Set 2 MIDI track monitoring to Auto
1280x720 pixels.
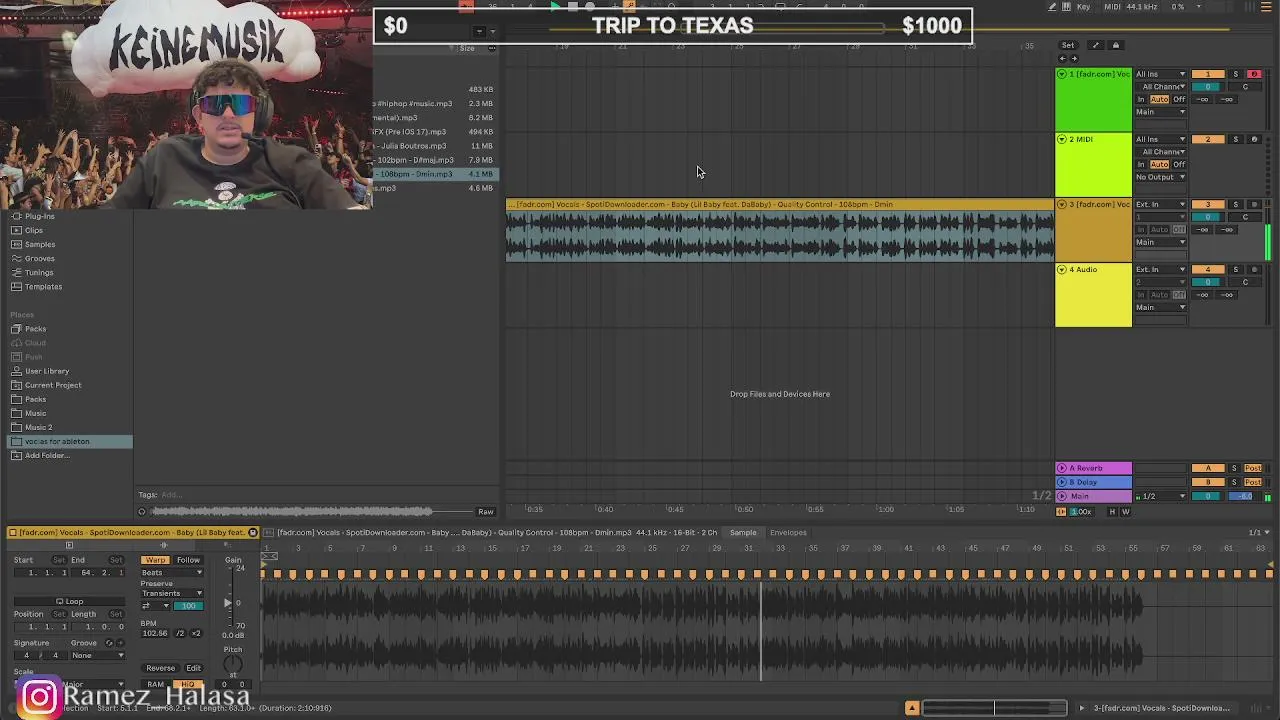click(x=1159, y=164)
